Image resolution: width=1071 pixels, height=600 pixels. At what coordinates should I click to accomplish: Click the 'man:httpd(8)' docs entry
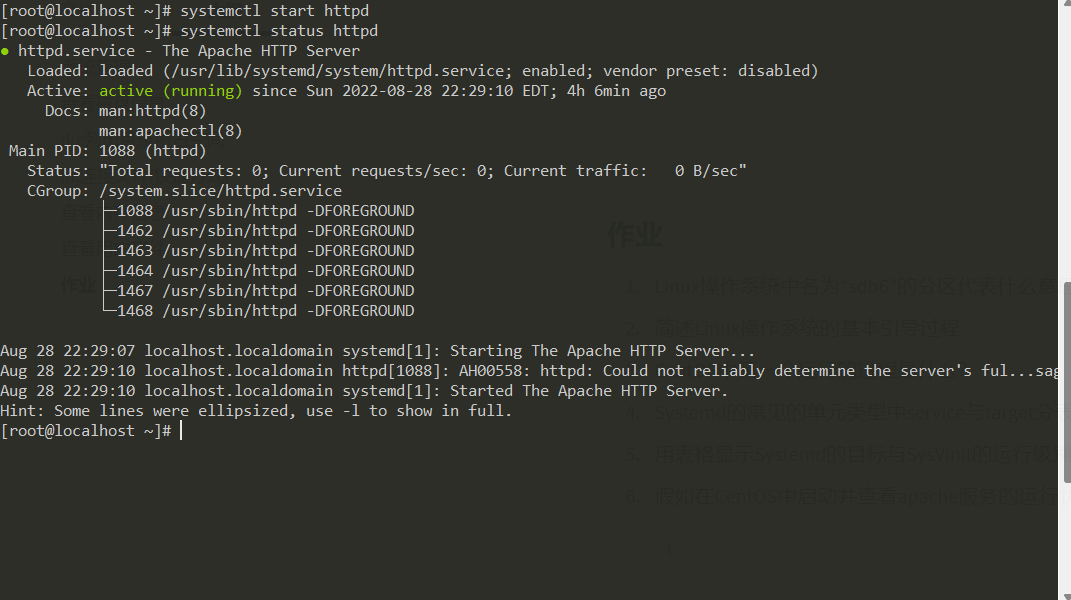click(x=152, y=111)
